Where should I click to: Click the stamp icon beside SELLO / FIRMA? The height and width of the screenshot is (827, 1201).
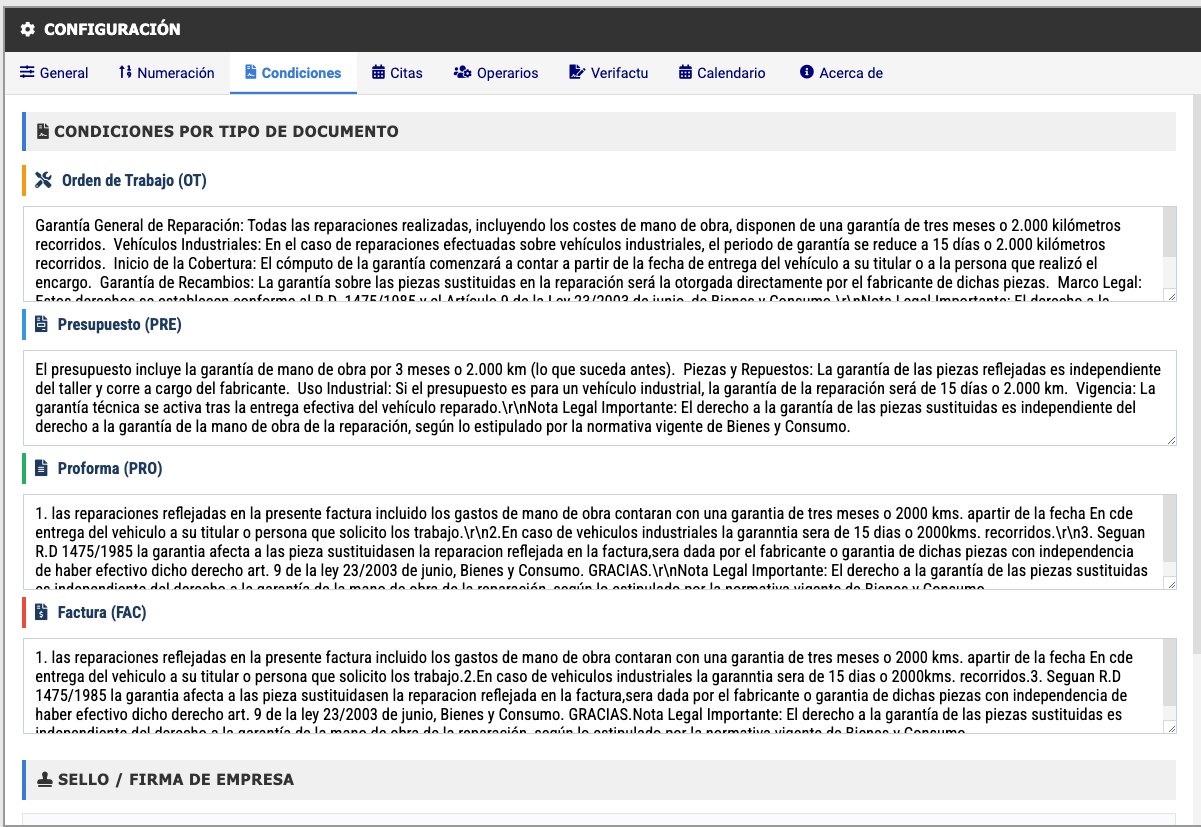pos(43,779)
